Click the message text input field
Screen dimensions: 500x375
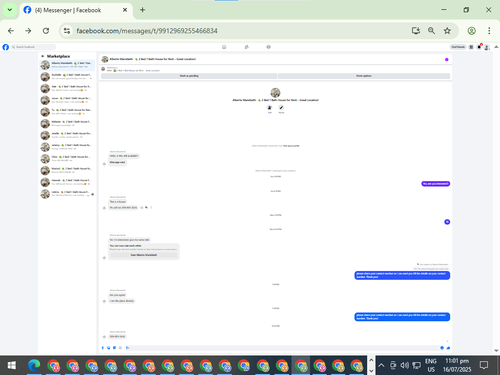coord(283,348)
